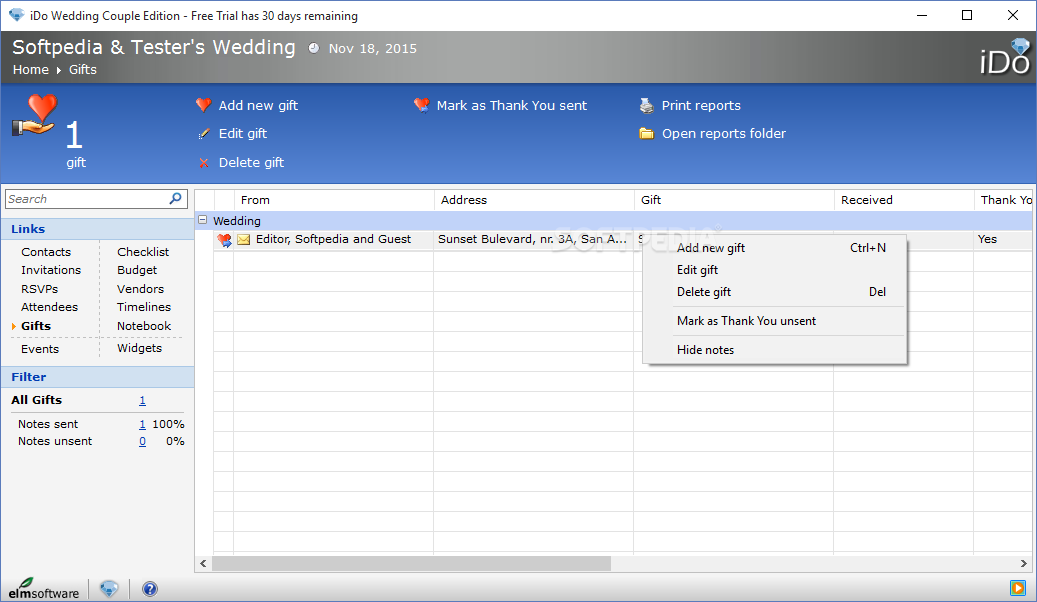Click the scroll left arrow
Screen dimensions: 1037x602
(x=203, y=564)
